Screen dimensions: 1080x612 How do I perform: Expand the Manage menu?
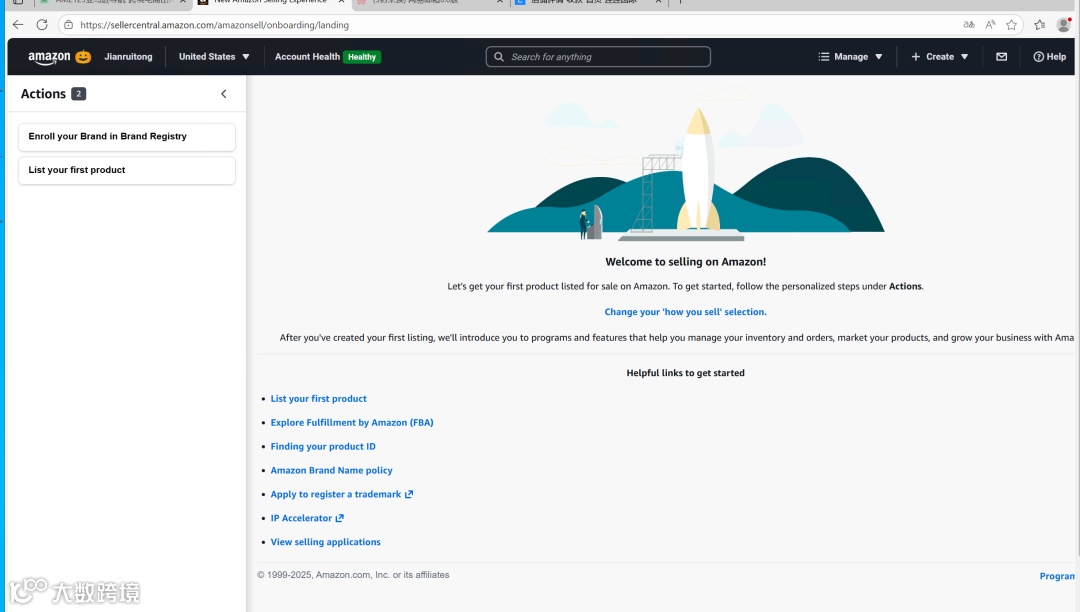(850, 56)
